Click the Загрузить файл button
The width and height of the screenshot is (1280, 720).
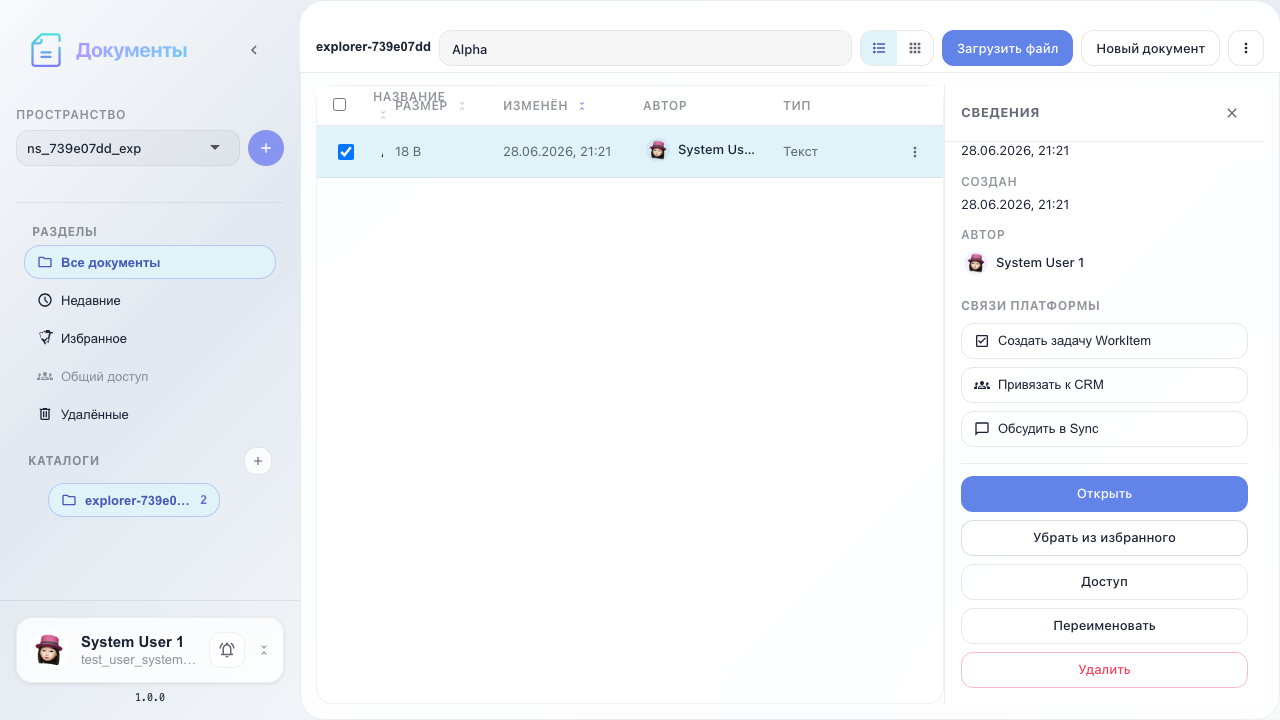pos(1007,48)
